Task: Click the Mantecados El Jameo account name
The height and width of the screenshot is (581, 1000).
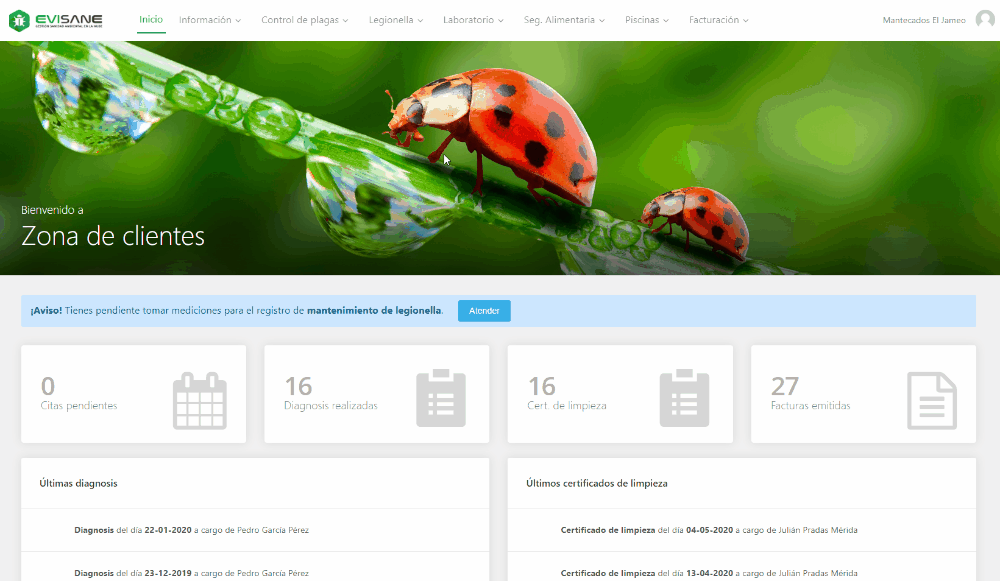Action: point(924,20)
